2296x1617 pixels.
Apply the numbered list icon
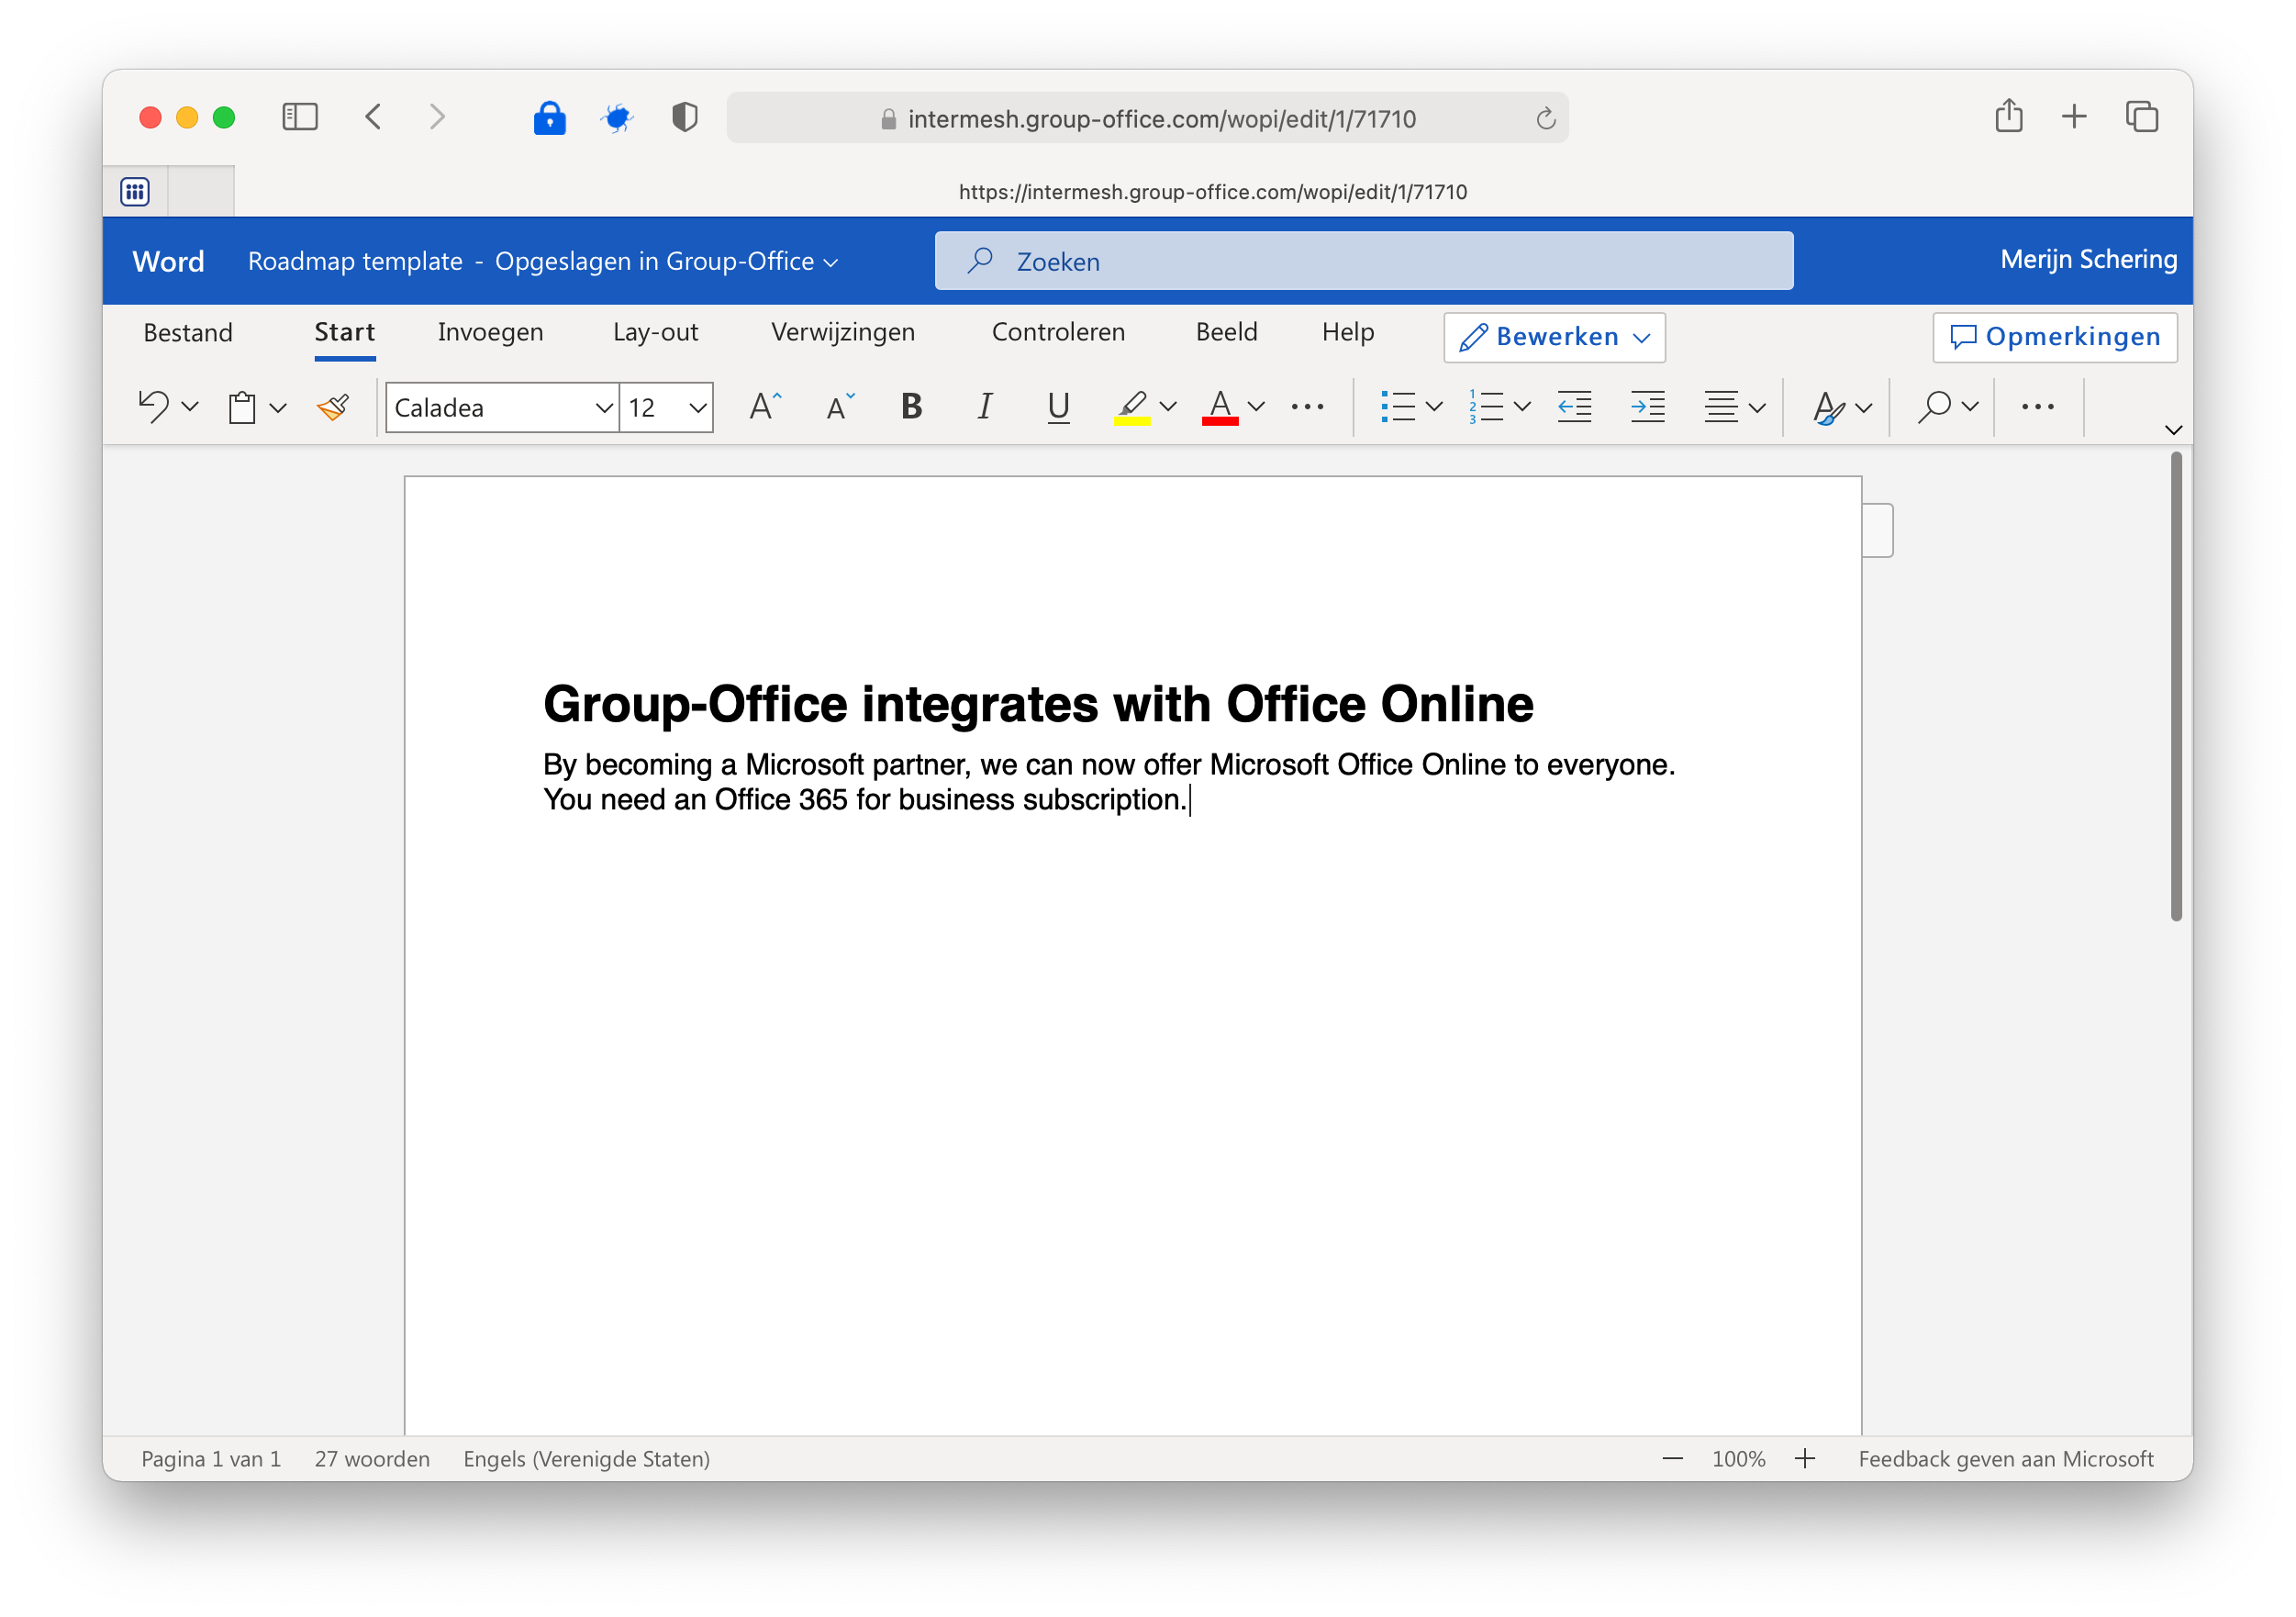[1485, 407]
